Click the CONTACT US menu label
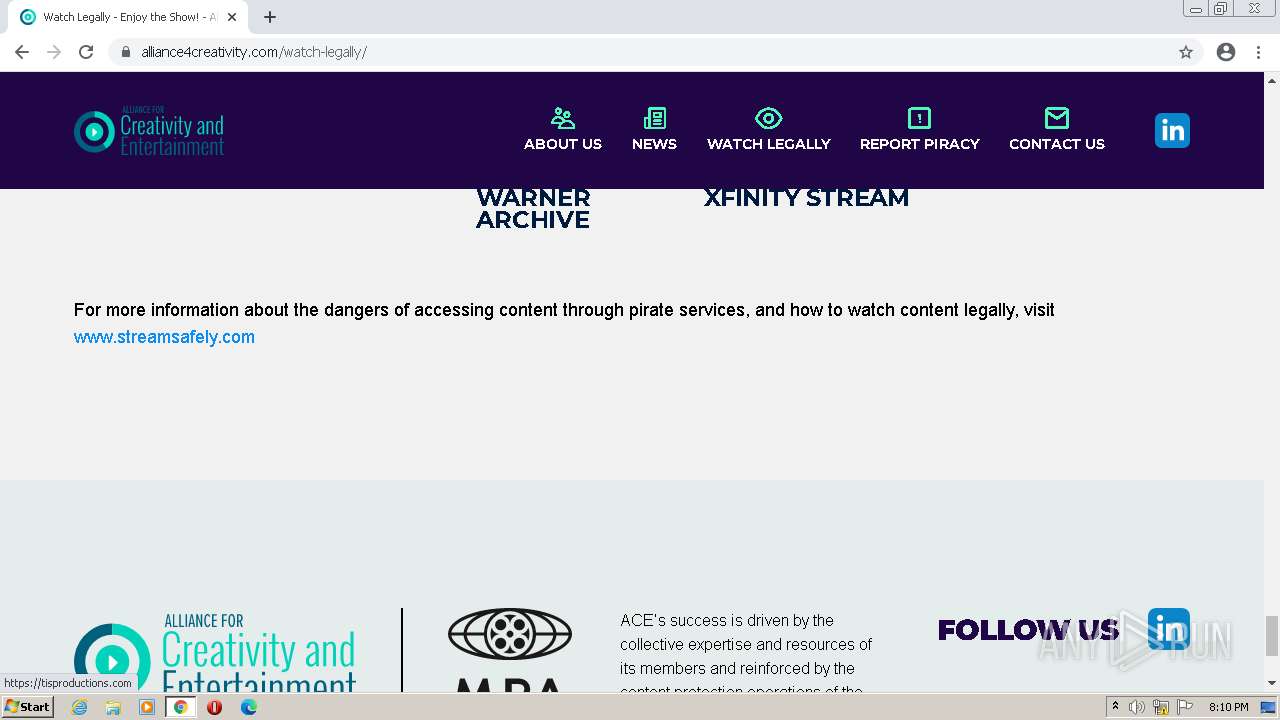This screenshot has height=720, width=1280. click(x=1057, y=144)
